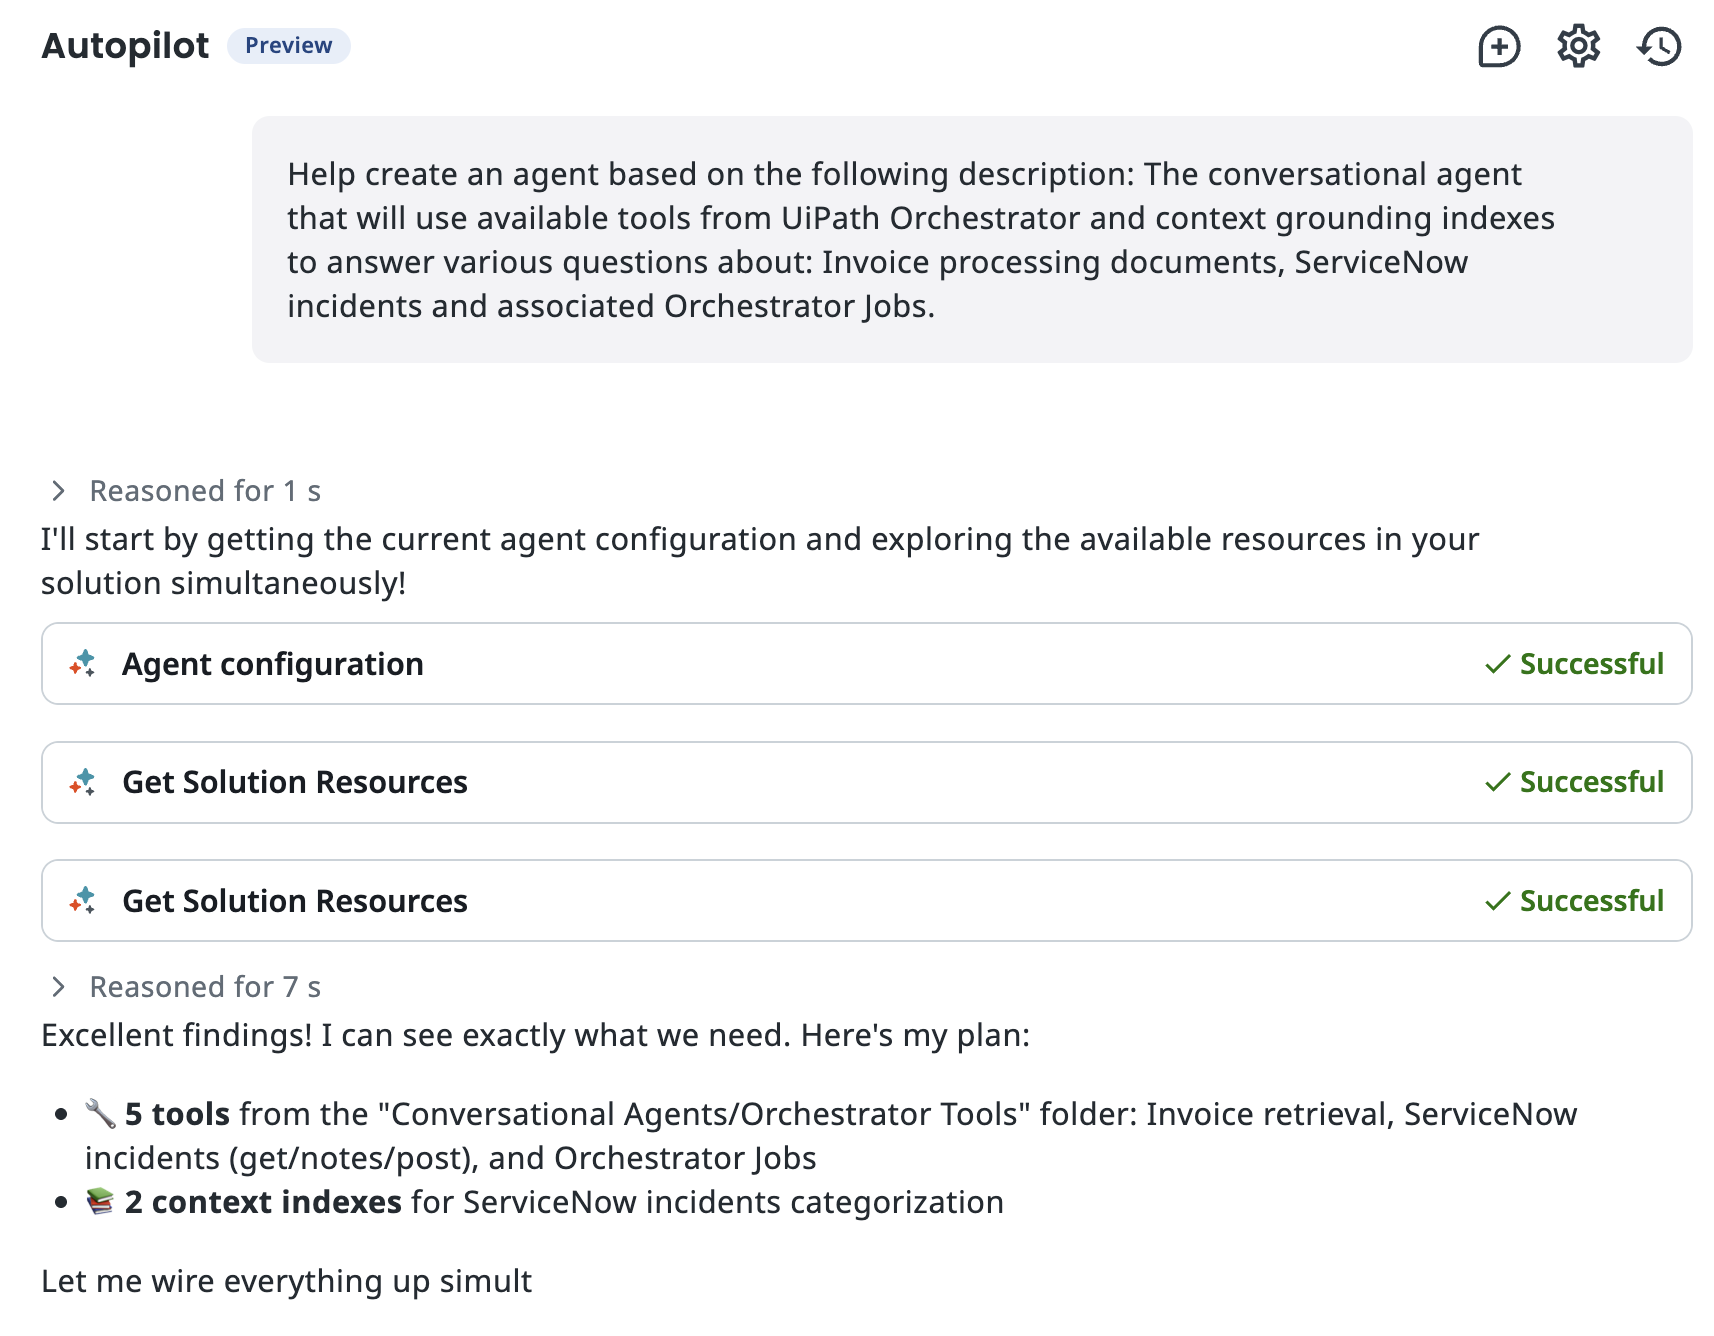
Task: Click the 'Let me wire everything up' text
Action: coord(286,1281)
